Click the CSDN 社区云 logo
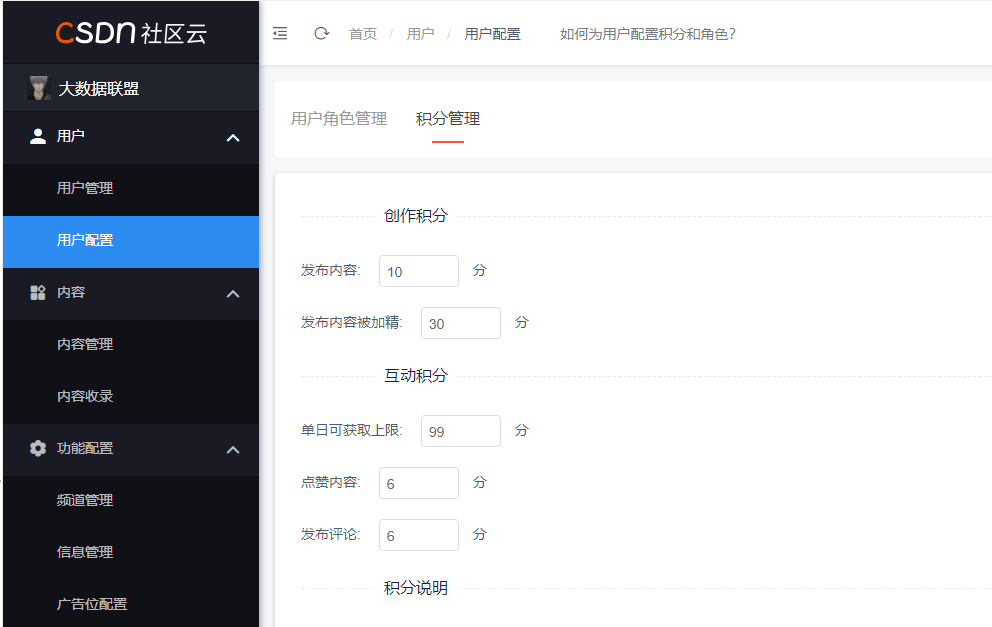This screenshot has width=992, height=627. pyautogui.click(x=131, y=33)
